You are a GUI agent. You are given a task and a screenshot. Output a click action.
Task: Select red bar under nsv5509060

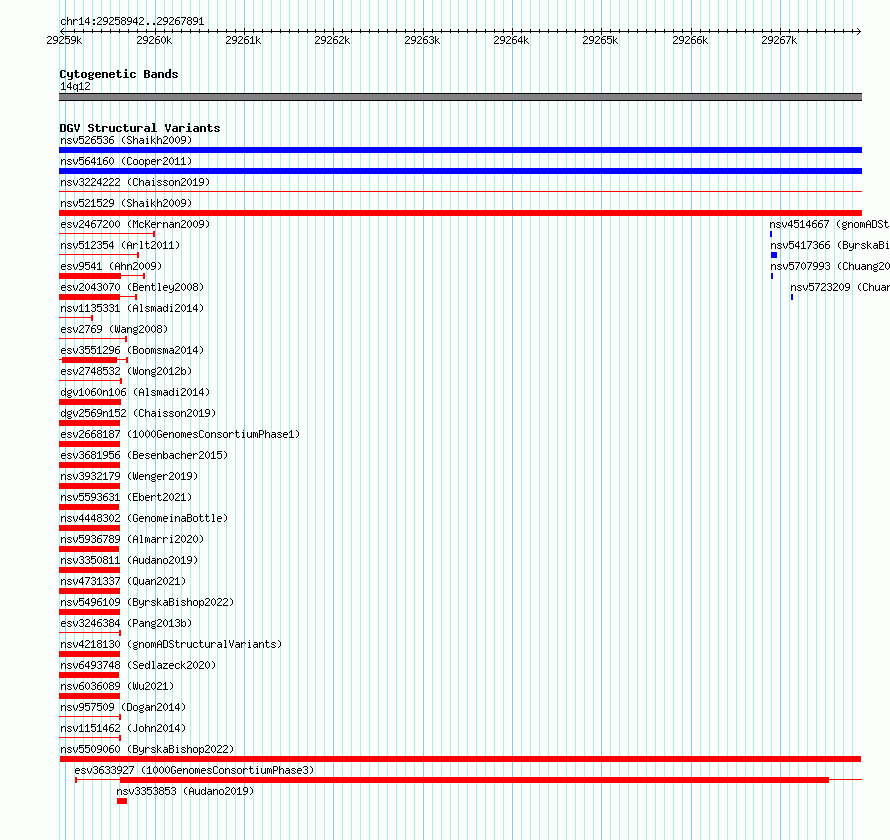(460, 759)
